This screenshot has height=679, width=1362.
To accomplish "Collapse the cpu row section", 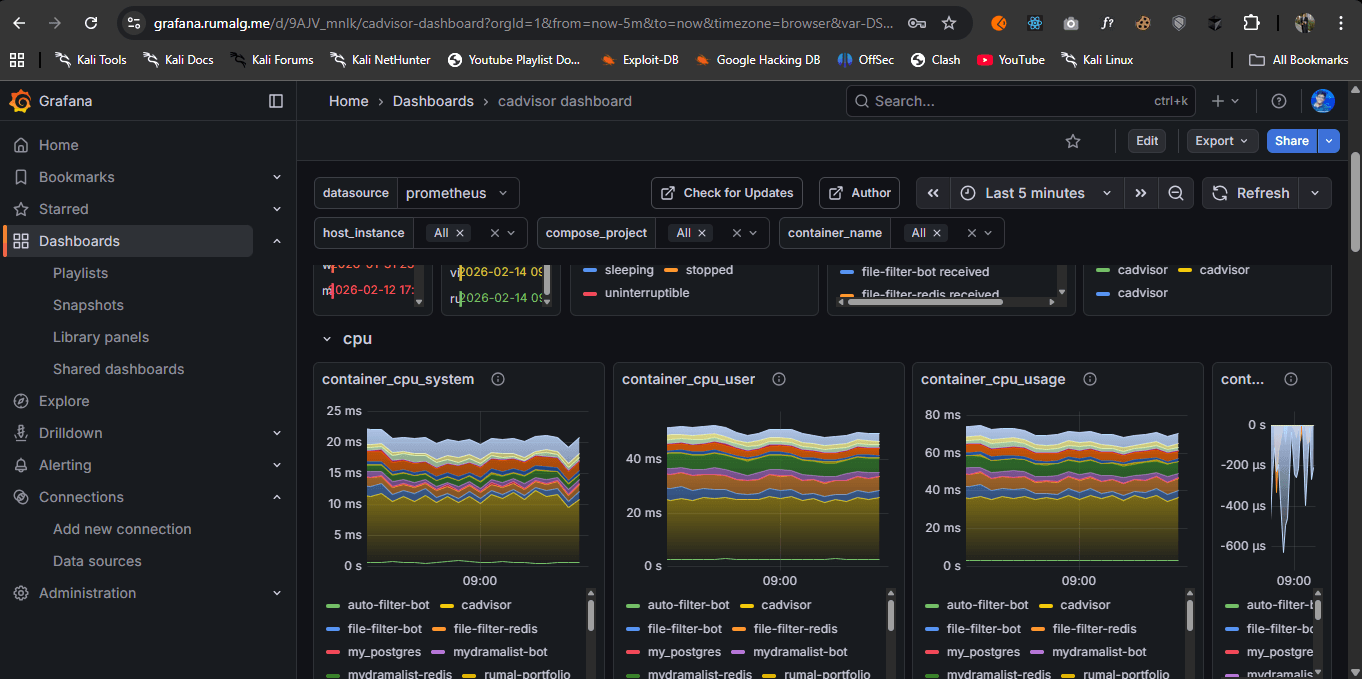I will click(x=326, y=338).
